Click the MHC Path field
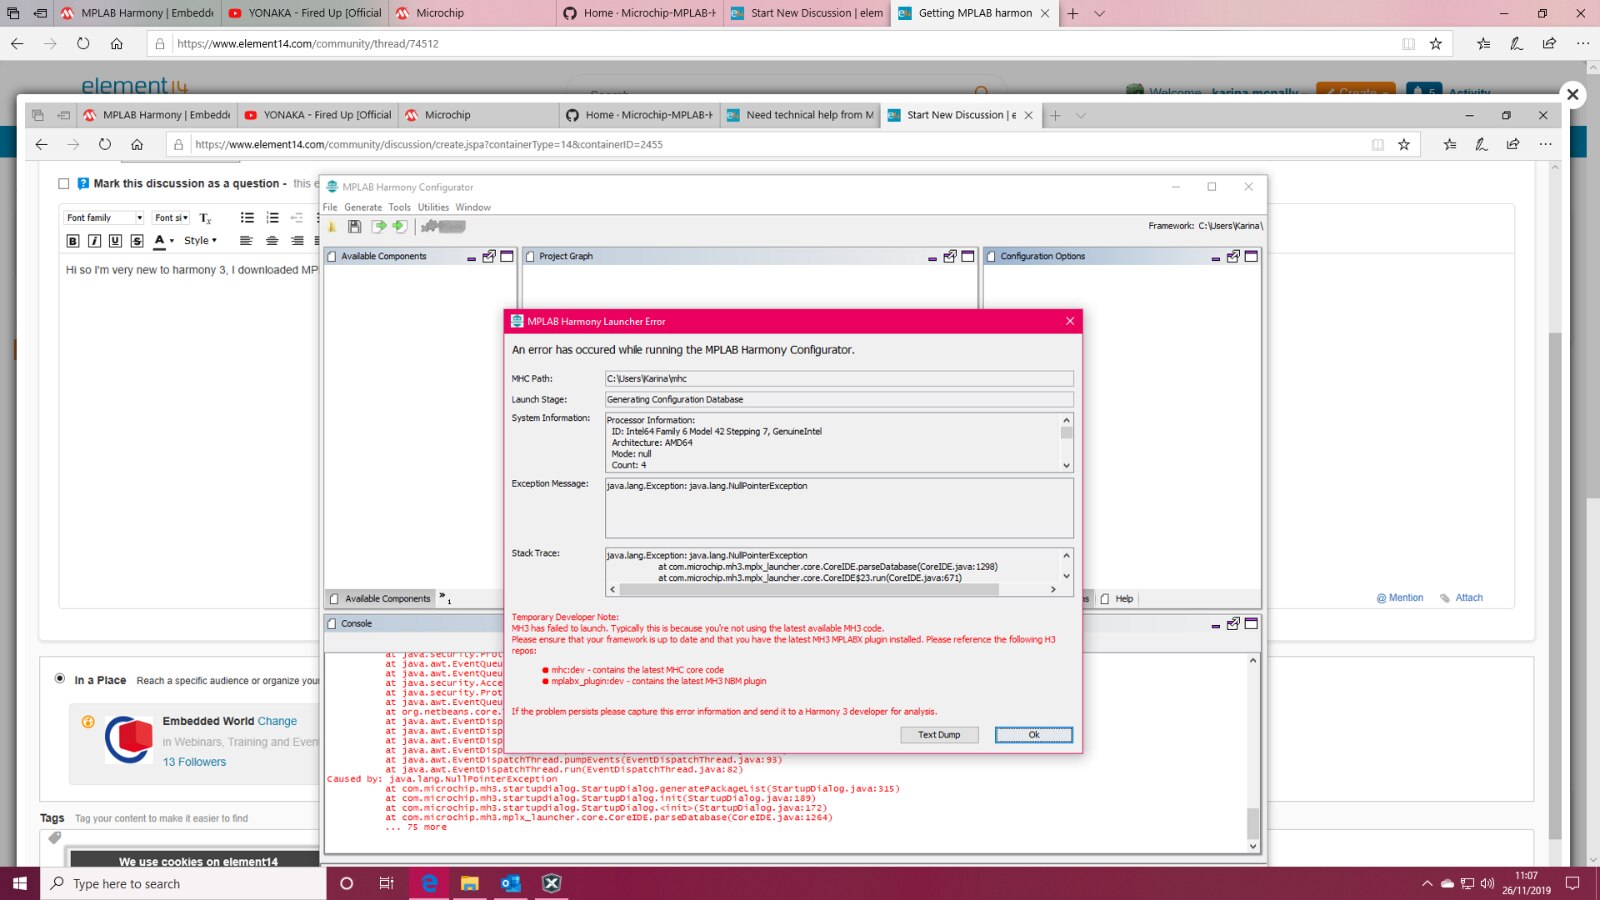The height and width of the screenshot is (900, 1600). pos(839,379)
